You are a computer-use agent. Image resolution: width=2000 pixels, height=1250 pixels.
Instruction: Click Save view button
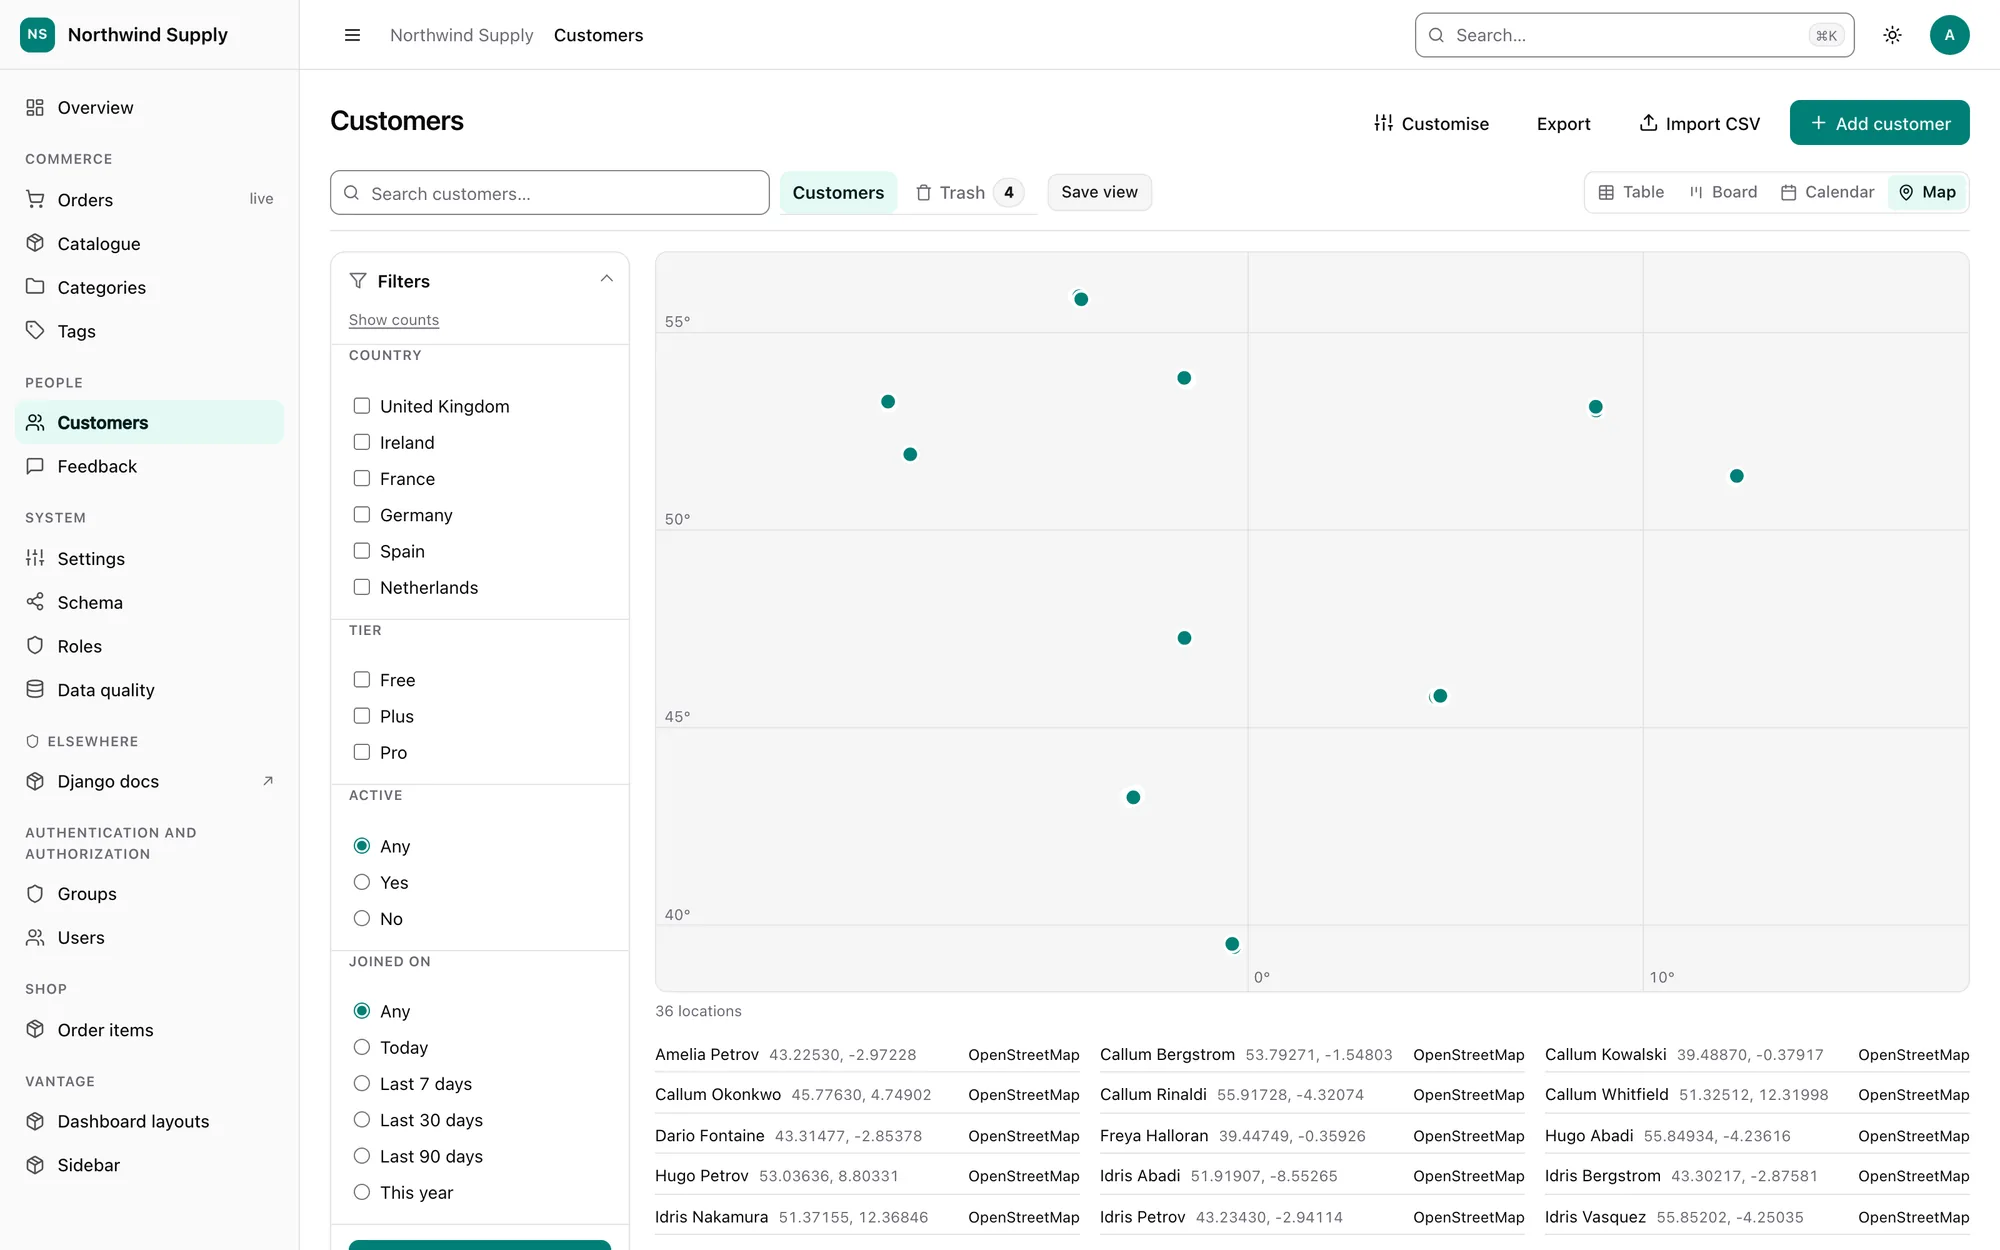click(1099, 192)
